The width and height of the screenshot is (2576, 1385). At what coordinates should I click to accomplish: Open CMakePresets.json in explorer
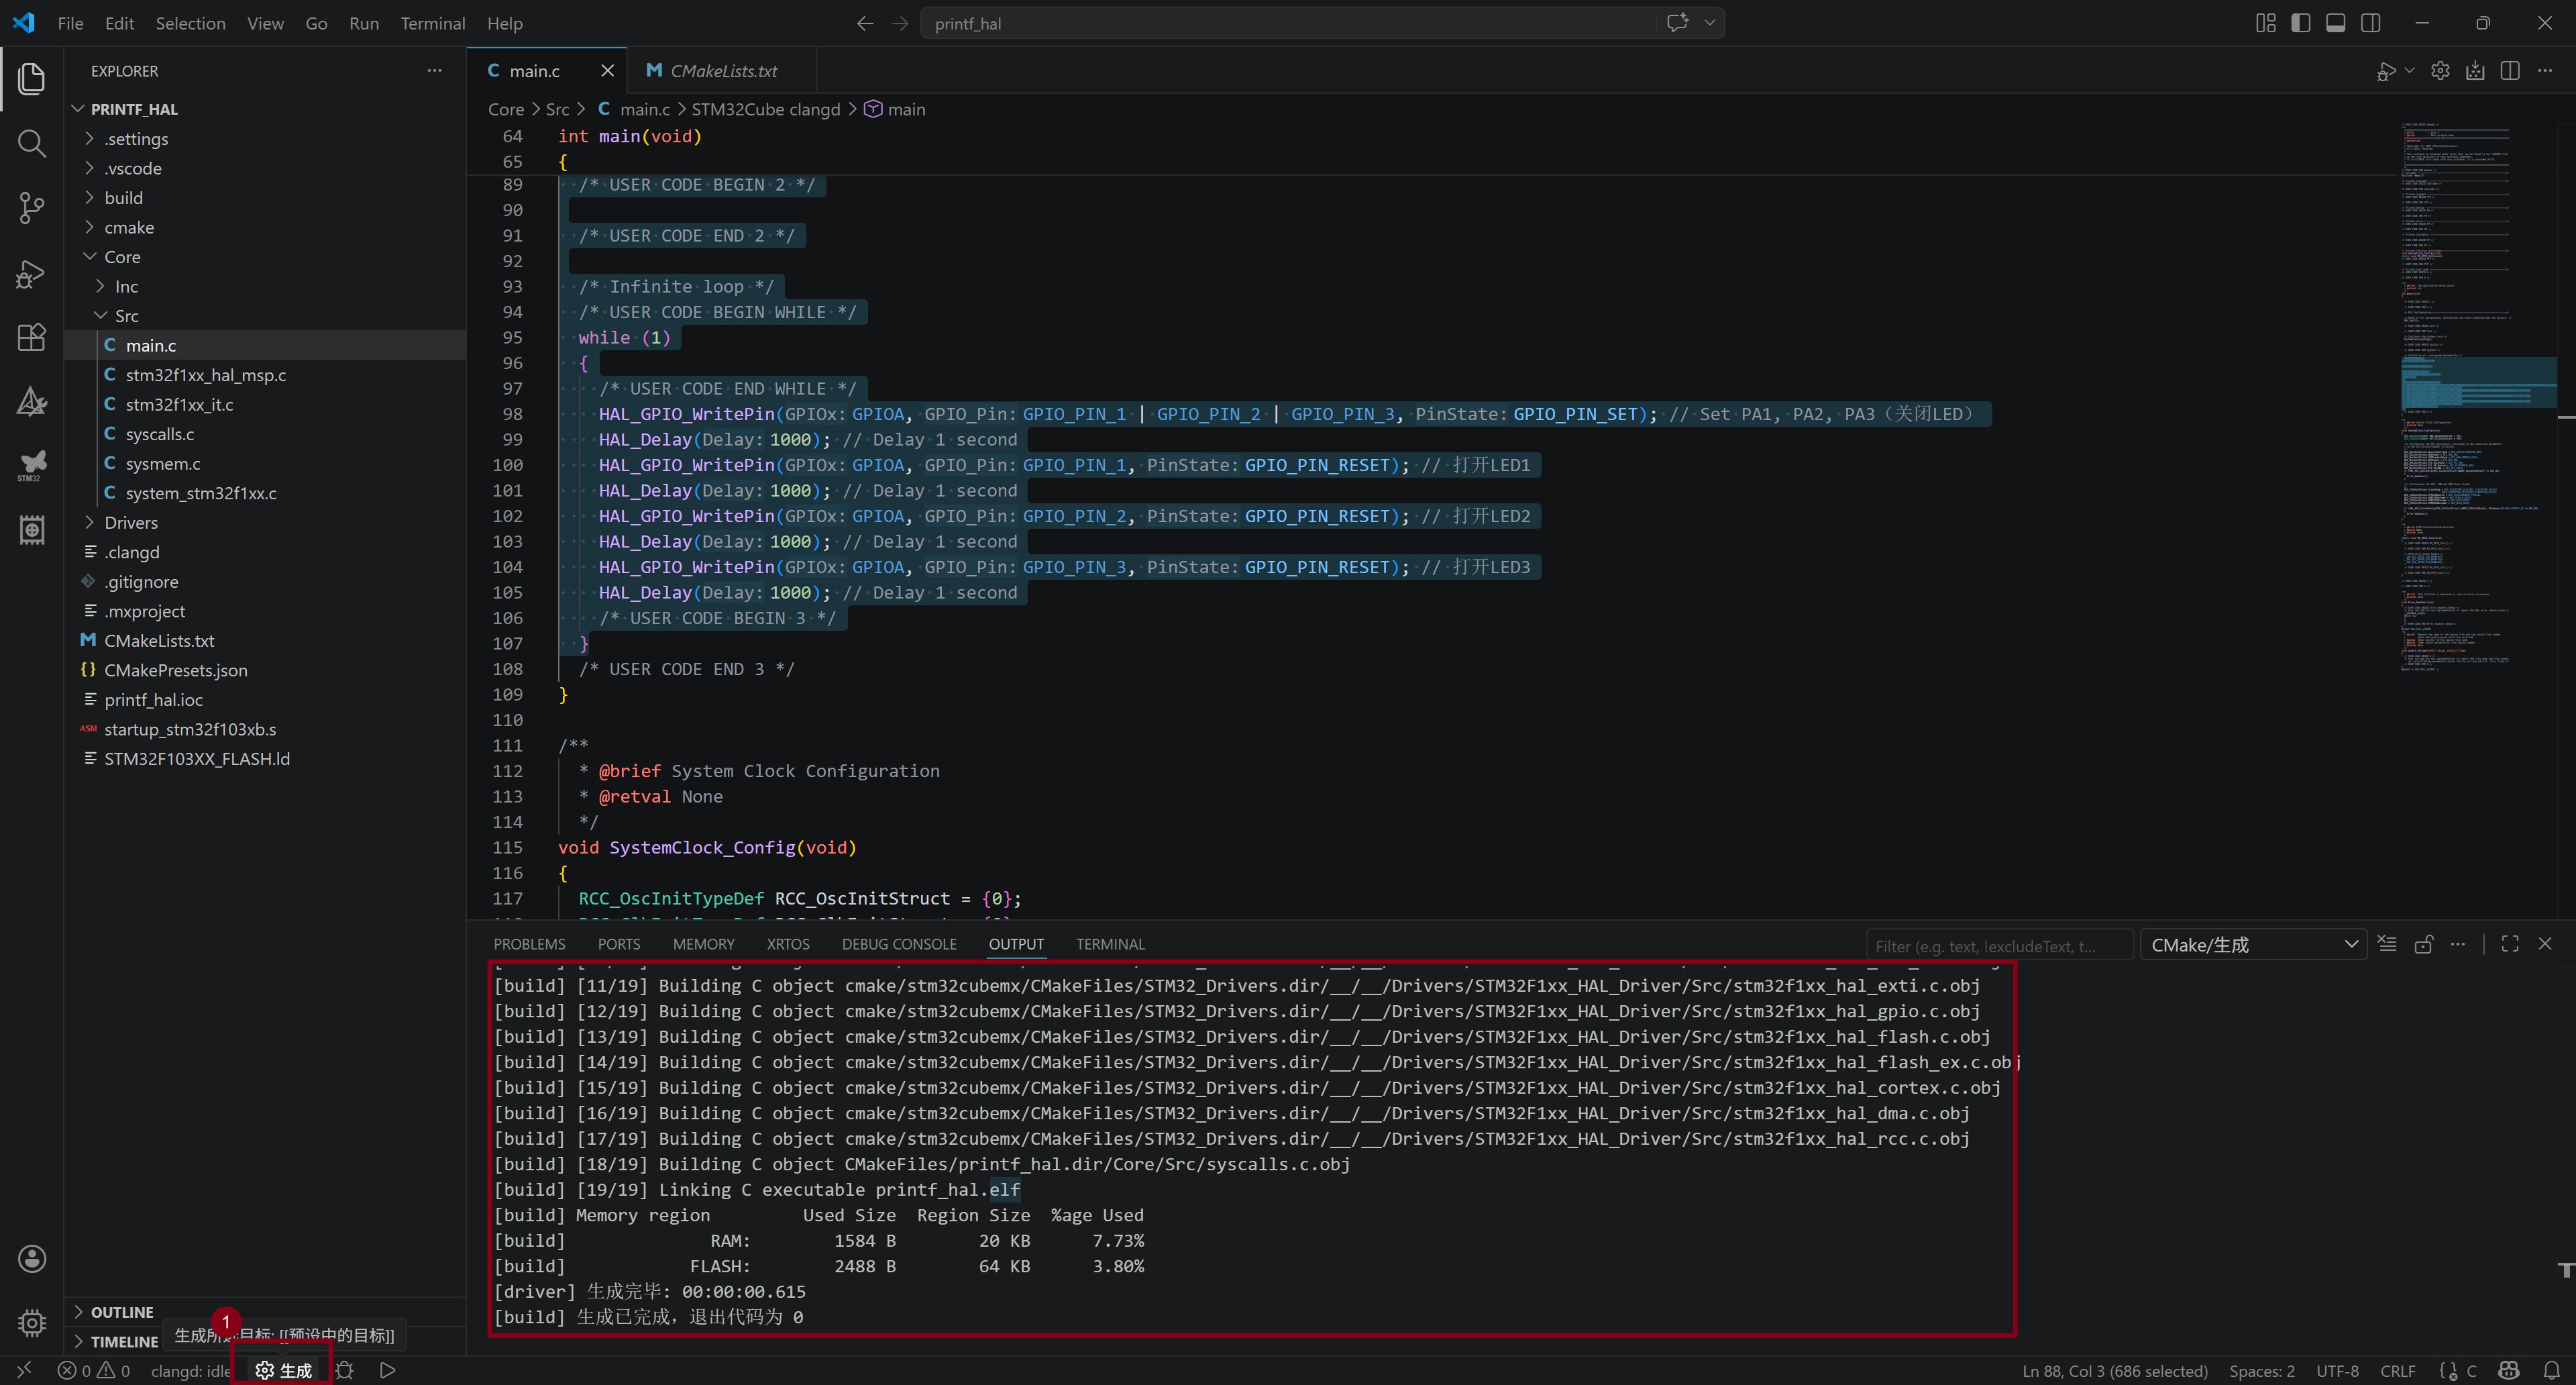(265, 670)
